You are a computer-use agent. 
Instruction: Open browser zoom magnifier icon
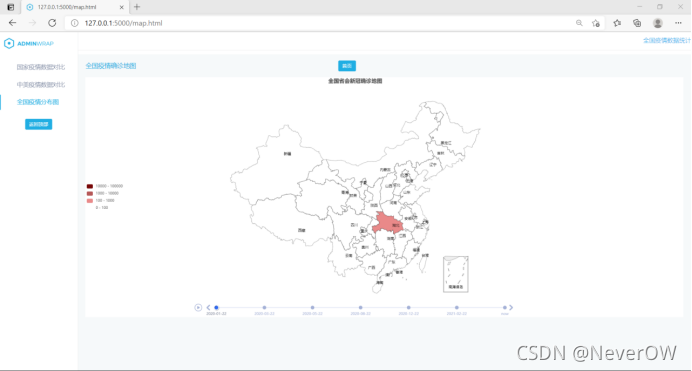(x=579, y=23)
